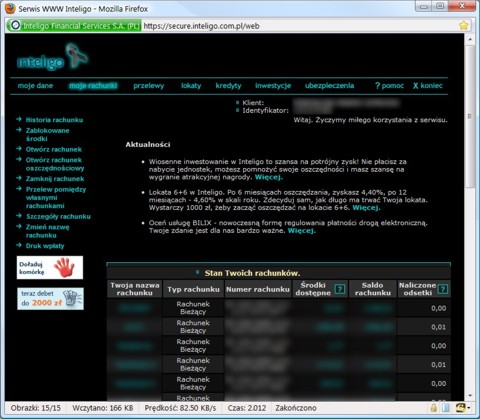Click Więcej link about Lokata 6+6
The height and width of the screenshot is (419, 480).
pos(366,208)
